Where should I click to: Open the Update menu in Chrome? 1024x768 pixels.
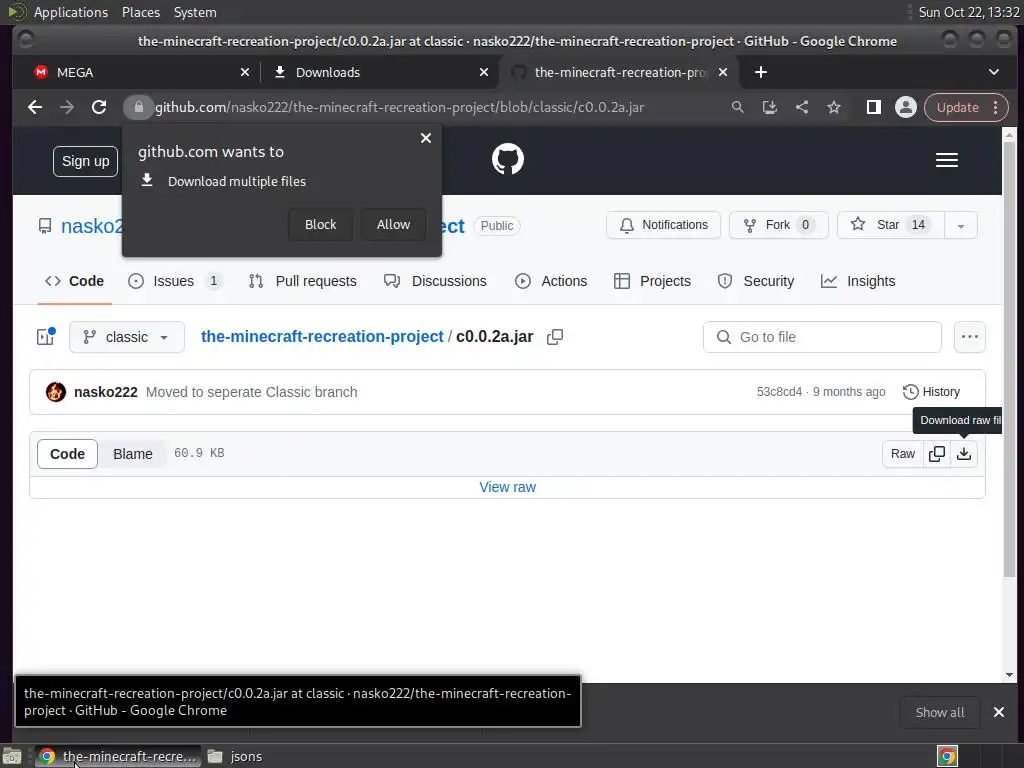[967, 108]
